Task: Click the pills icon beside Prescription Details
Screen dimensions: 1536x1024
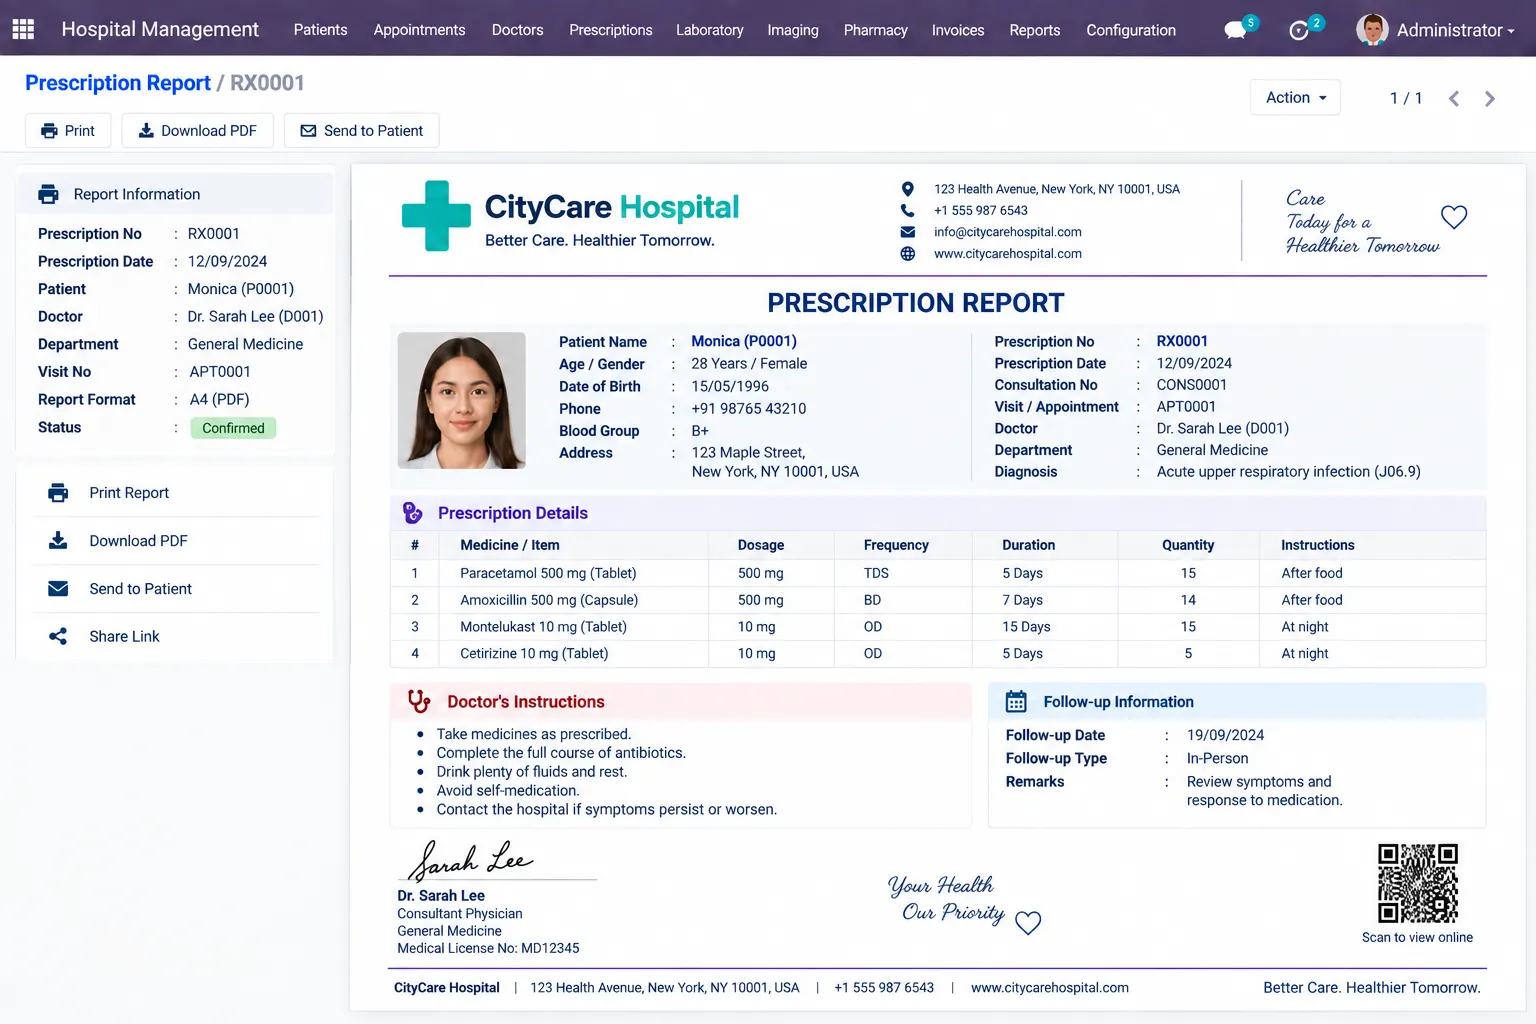Action: (412, 513)
